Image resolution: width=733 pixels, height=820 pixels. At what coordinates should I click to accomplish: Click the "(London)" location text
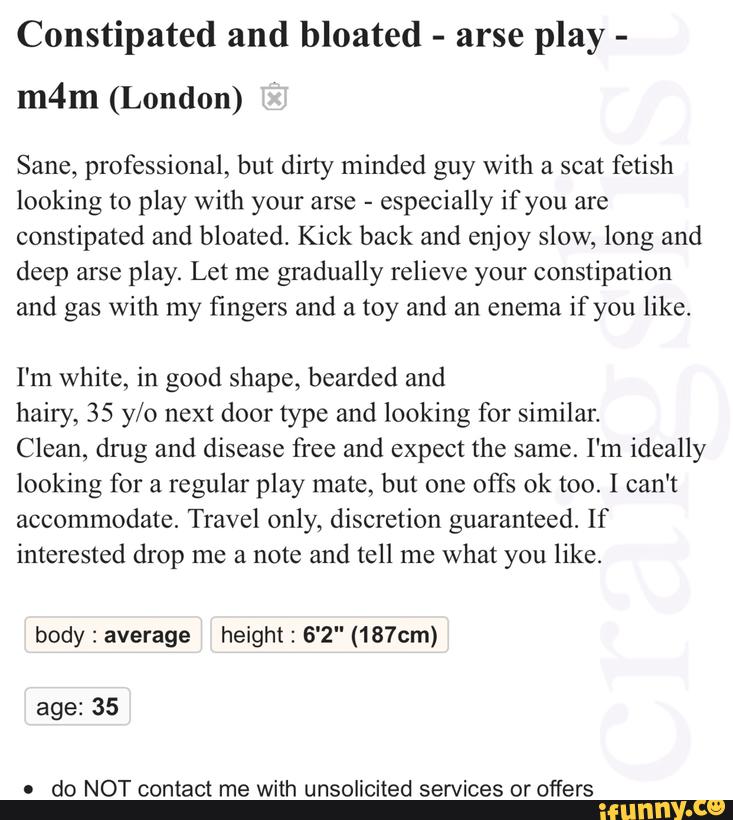176,98
